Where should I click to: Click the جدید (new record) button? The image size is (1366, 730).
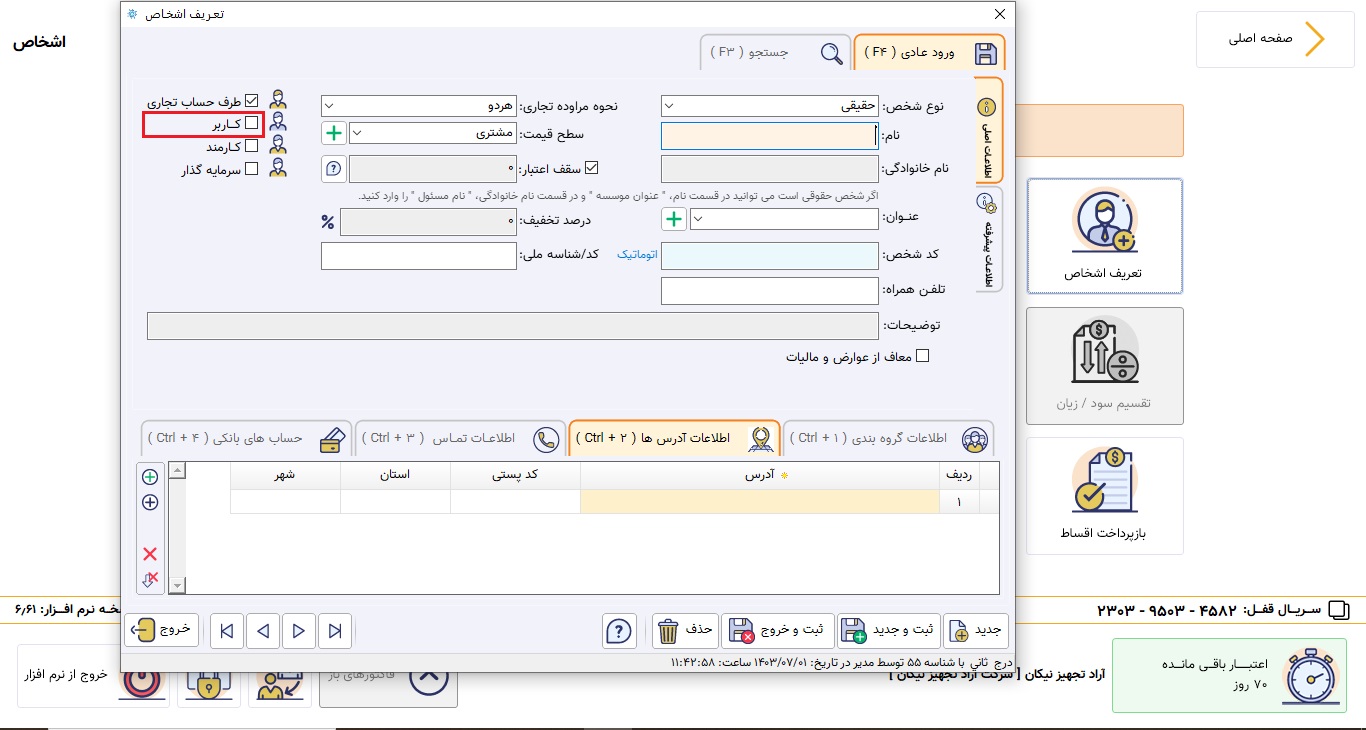pos(976,631)
